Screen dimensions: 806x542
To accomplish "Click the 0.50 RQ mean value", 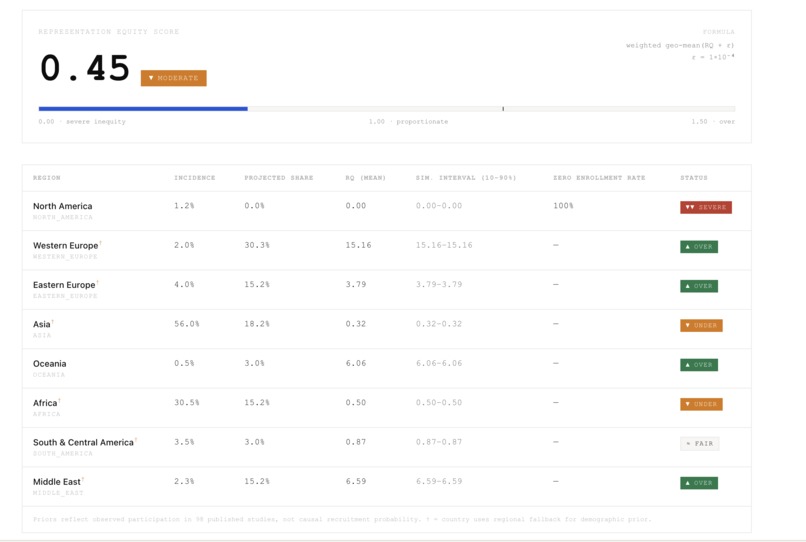I will pos(356,403).
